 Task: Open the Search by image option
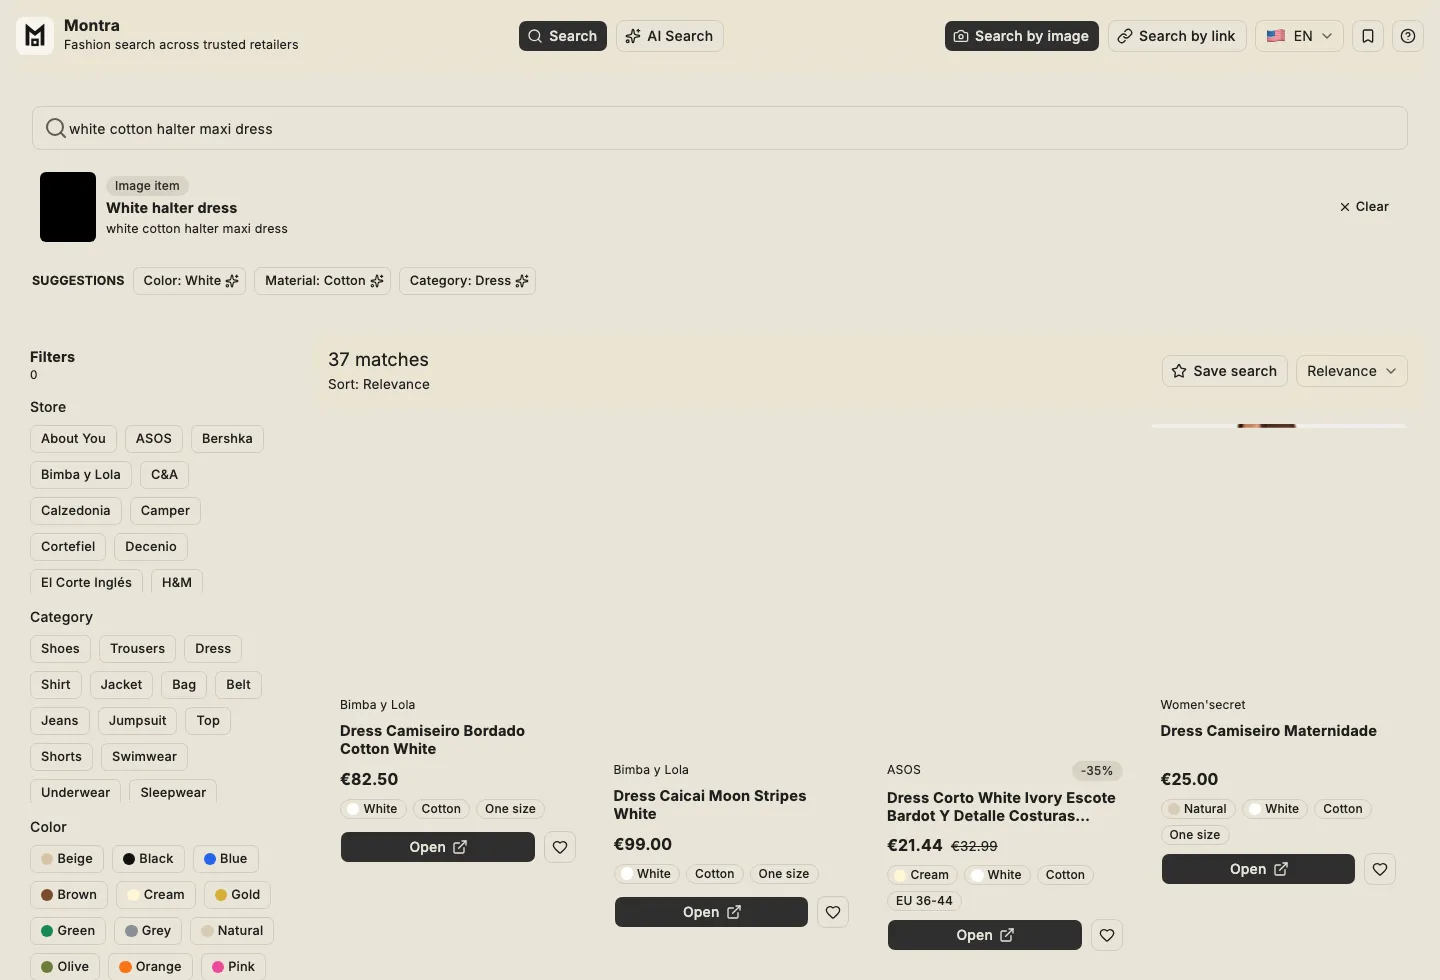(x=1022, y=36)
